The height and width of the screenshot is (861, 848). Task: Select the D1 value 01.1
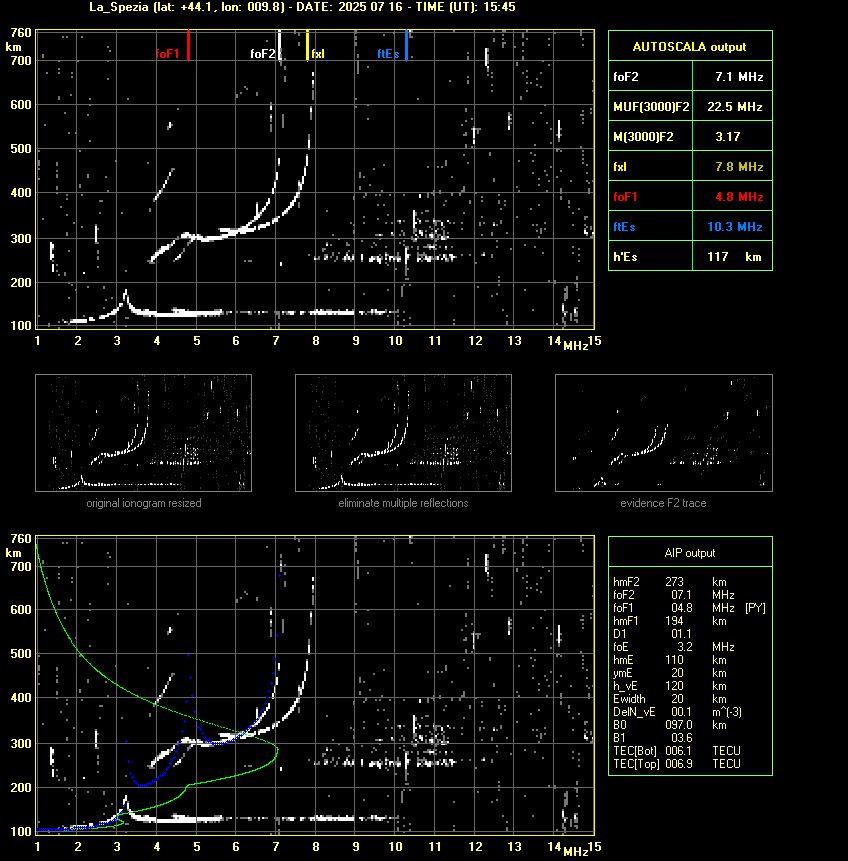682,634
